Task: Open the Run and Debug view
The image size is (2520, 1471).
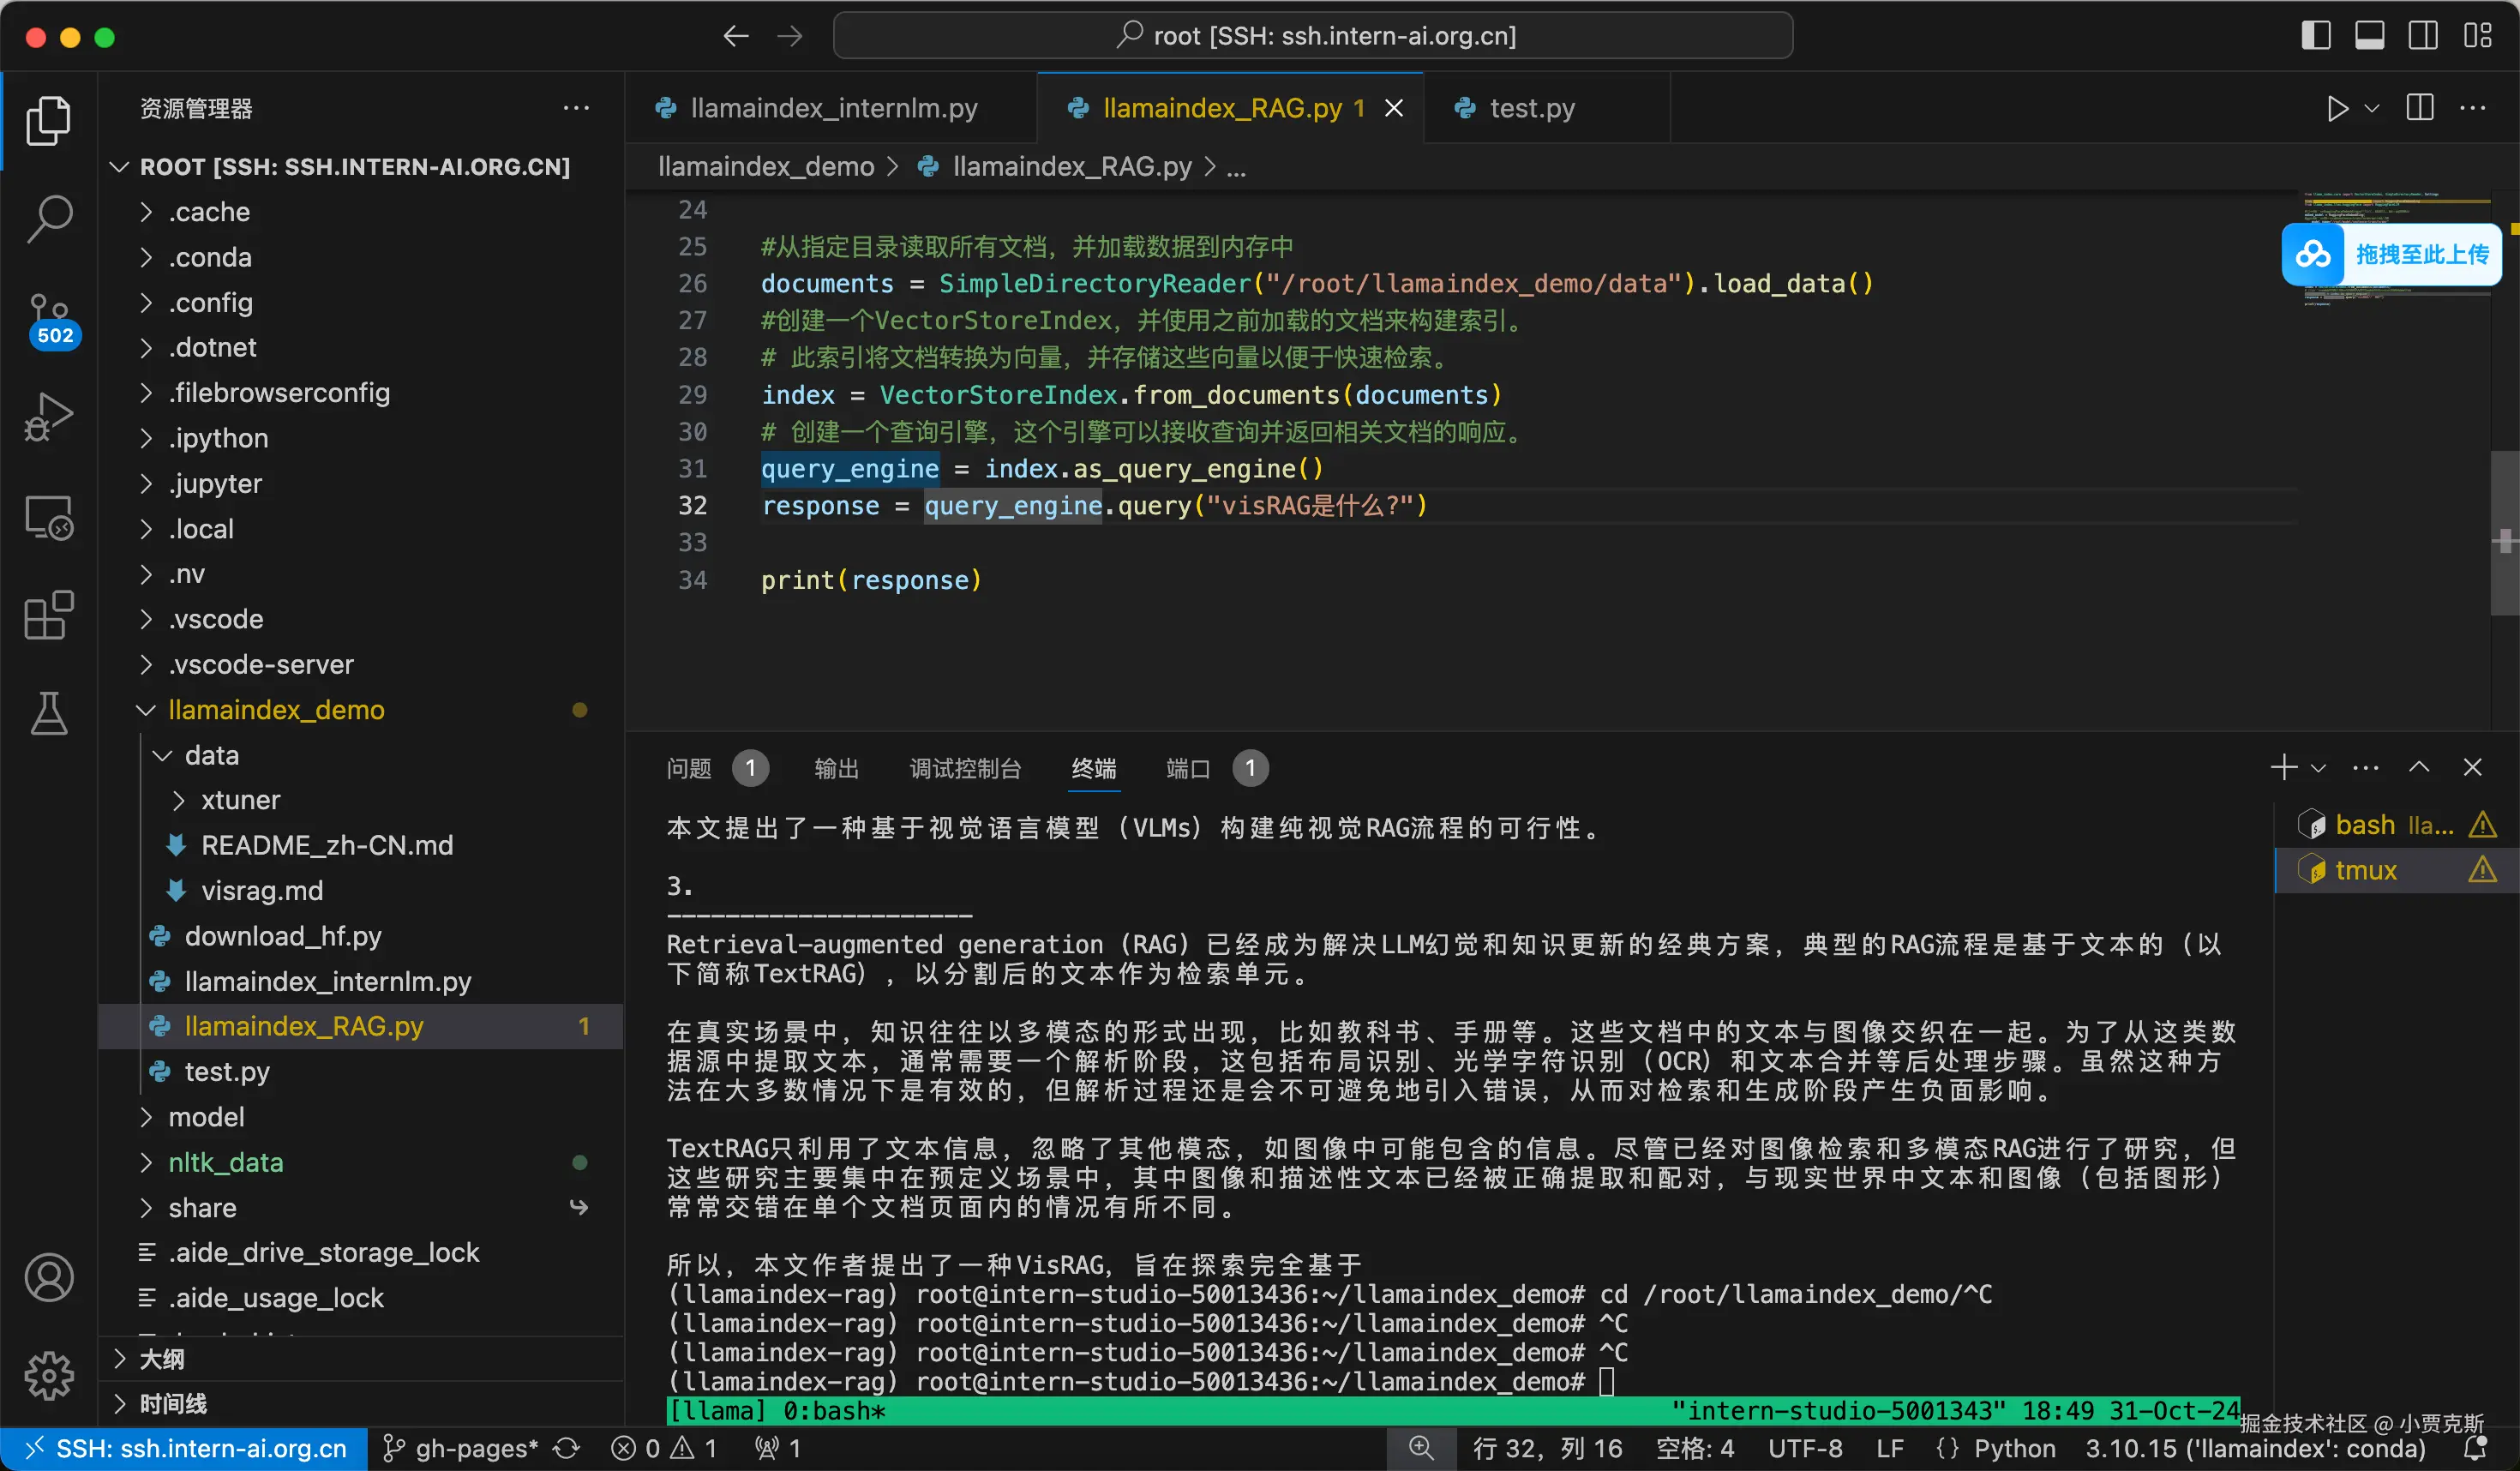Action: [x=48, y=417]
